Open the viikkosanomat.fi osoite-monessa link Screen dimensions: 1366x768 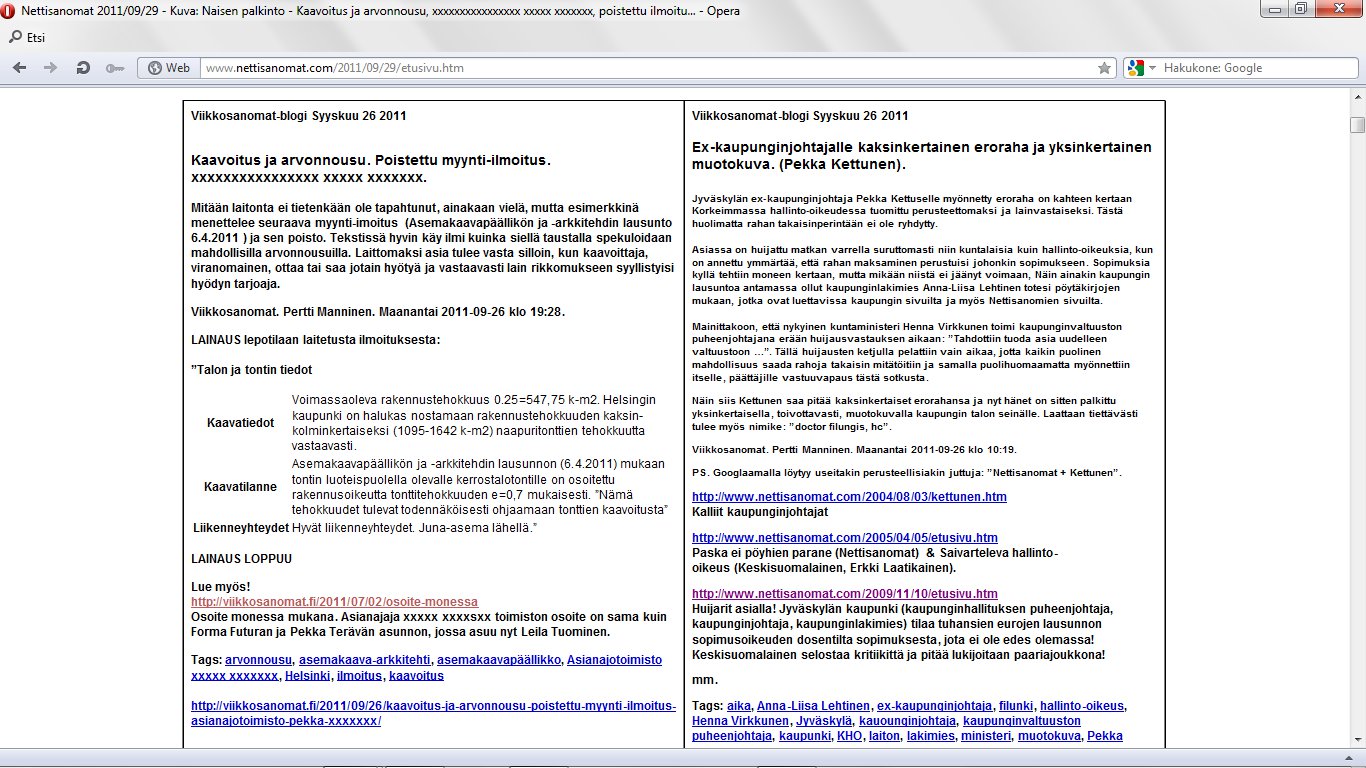point(334,602)
